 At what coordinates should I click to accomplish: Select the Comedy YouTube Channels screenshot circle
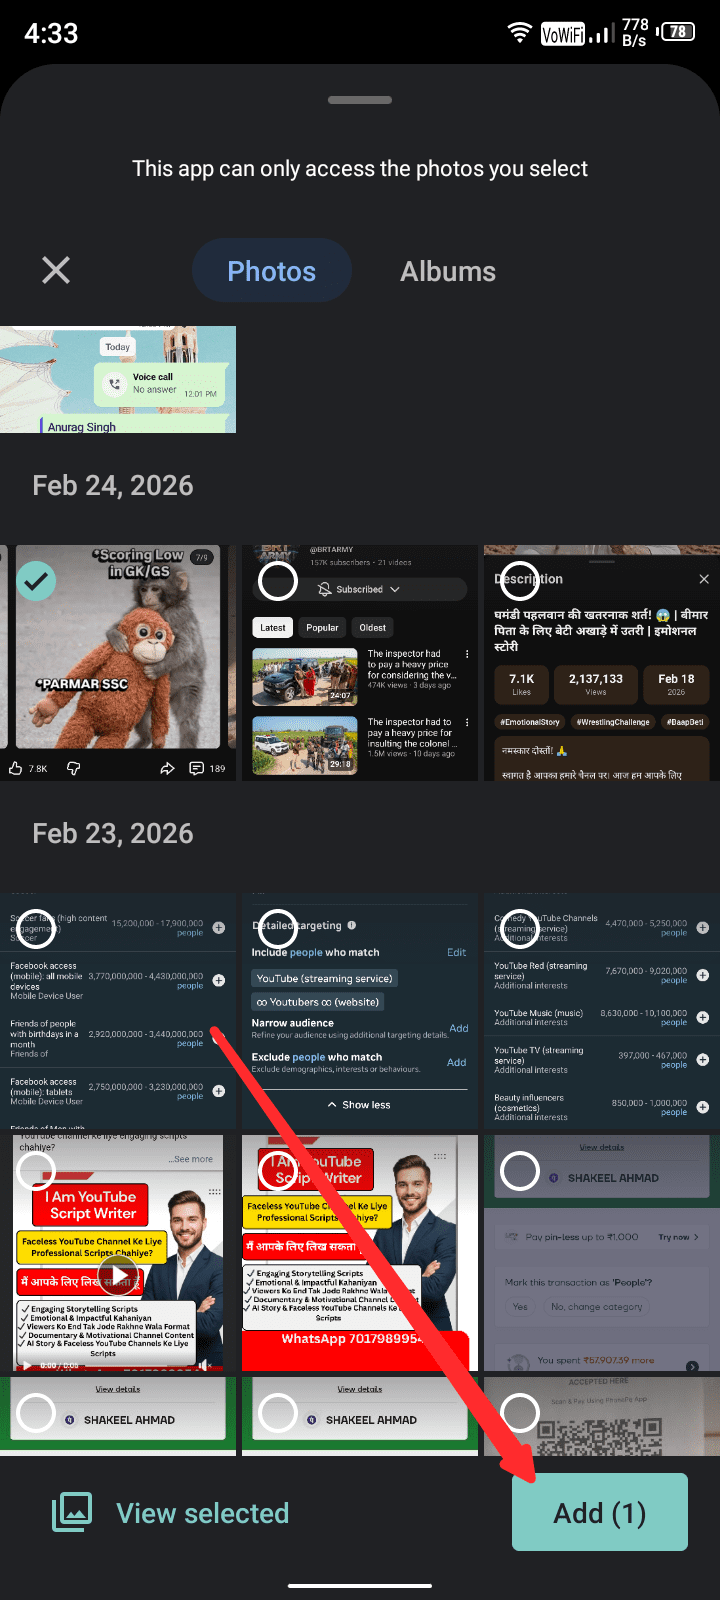tap(520, 928)
